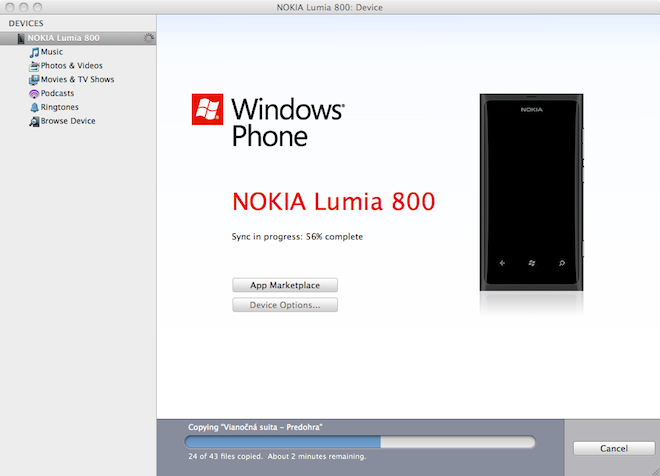Open the Ringtones section
660x476 pixels.
(59, 107)
